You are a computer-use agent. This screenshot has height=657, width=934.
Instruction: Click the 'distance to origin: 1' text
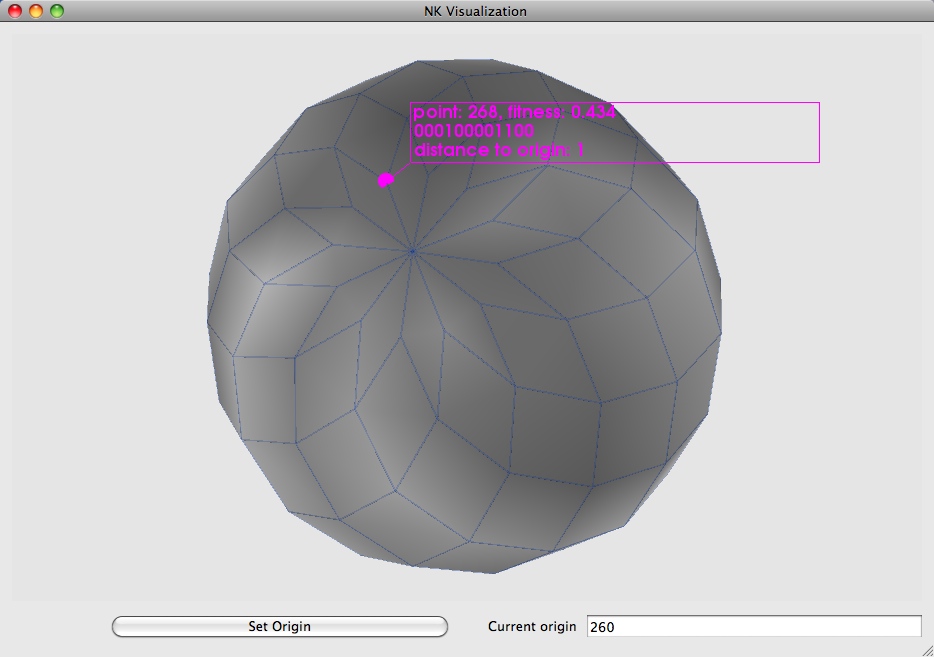pos(499,150)
